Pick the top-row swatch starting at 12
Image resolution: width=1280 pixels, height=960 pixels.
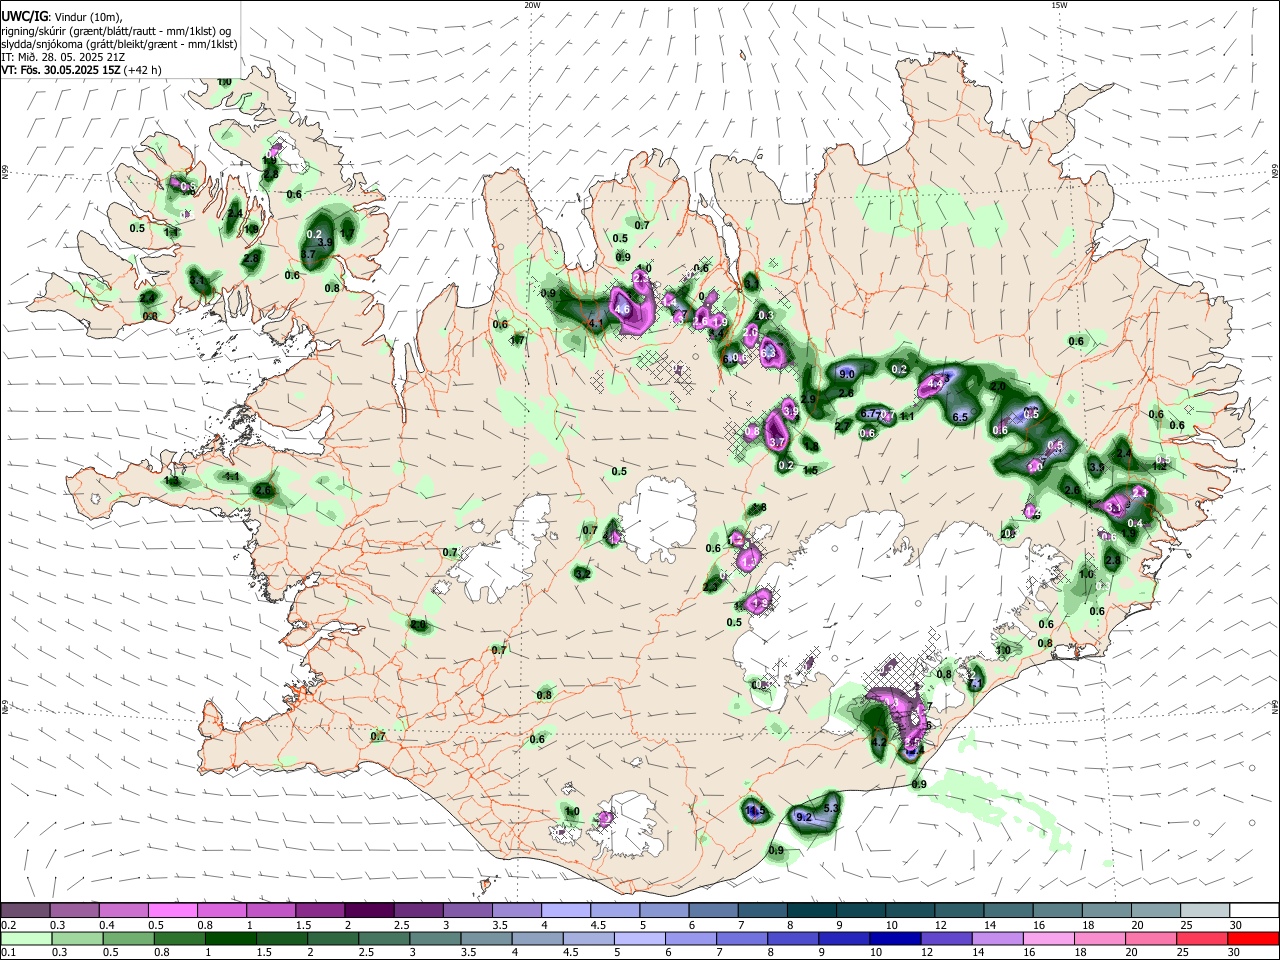959,910
